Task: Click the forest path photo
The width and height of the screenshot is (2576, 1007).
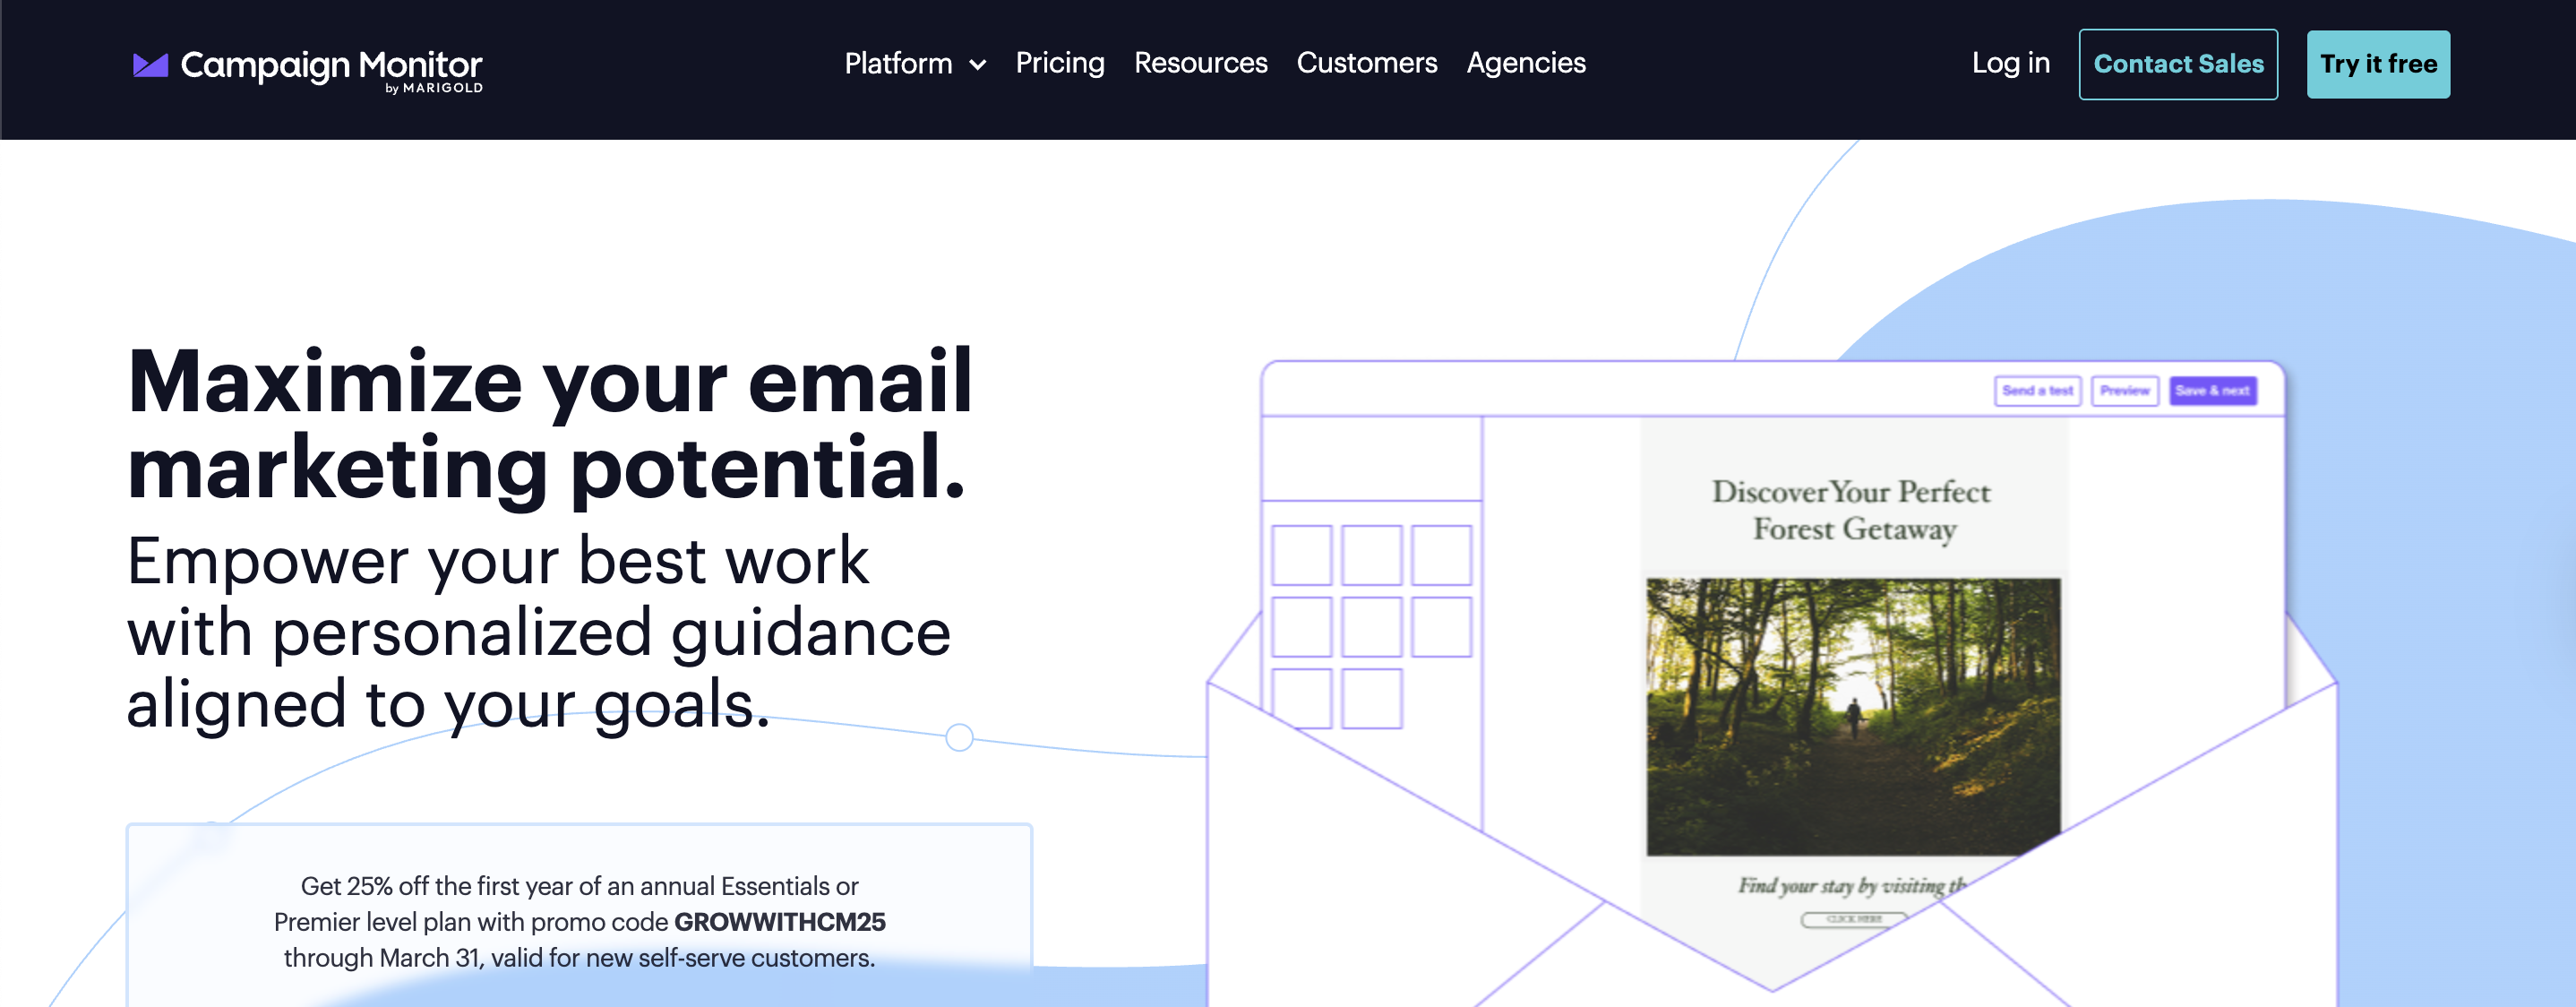Action: coord(1852,715)
